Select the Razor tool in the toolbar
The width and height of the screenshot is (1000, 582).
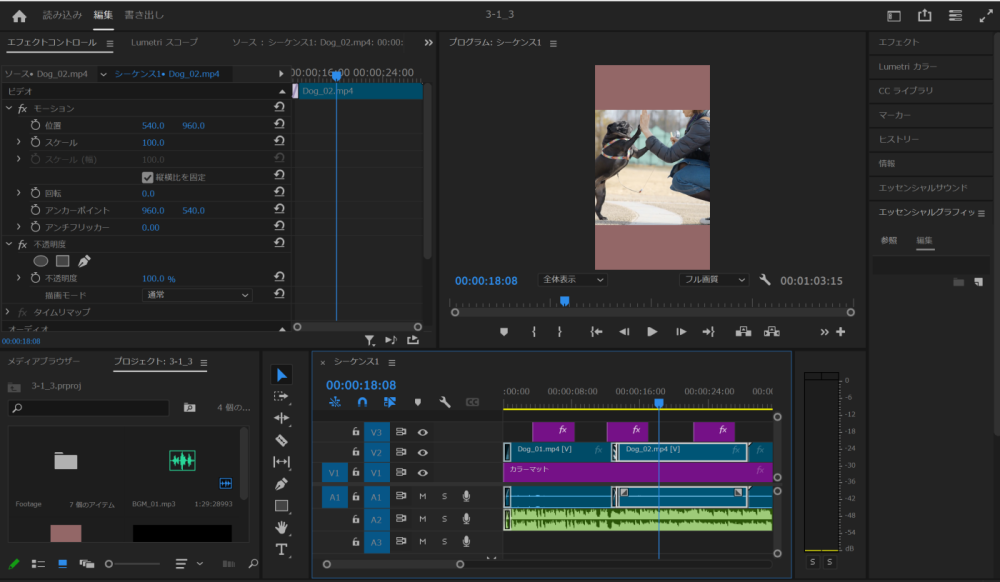(281, 440)
